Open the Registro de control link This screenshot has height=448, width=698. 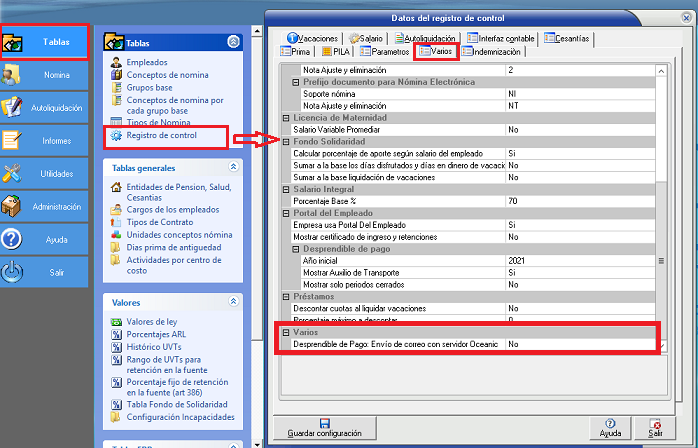pyautogui.click(x=160, y=135)
